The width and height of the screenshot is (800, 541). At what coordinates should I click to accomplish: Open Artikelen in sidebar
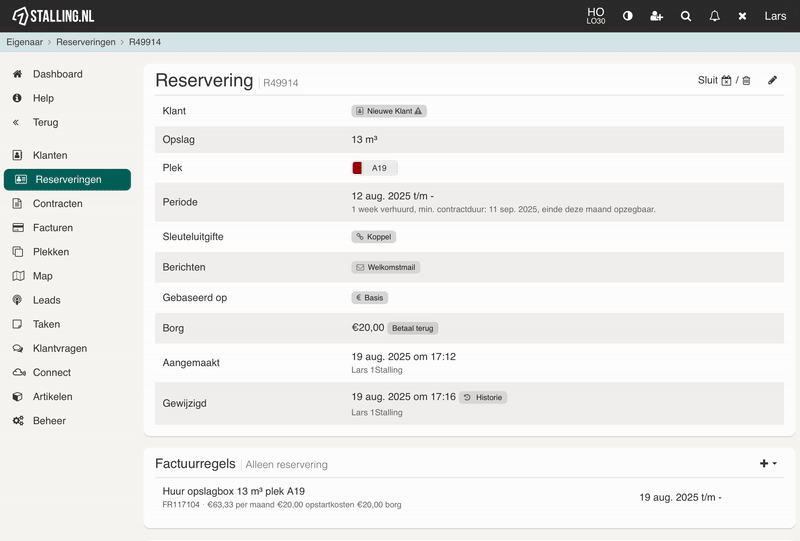point(53,397)
